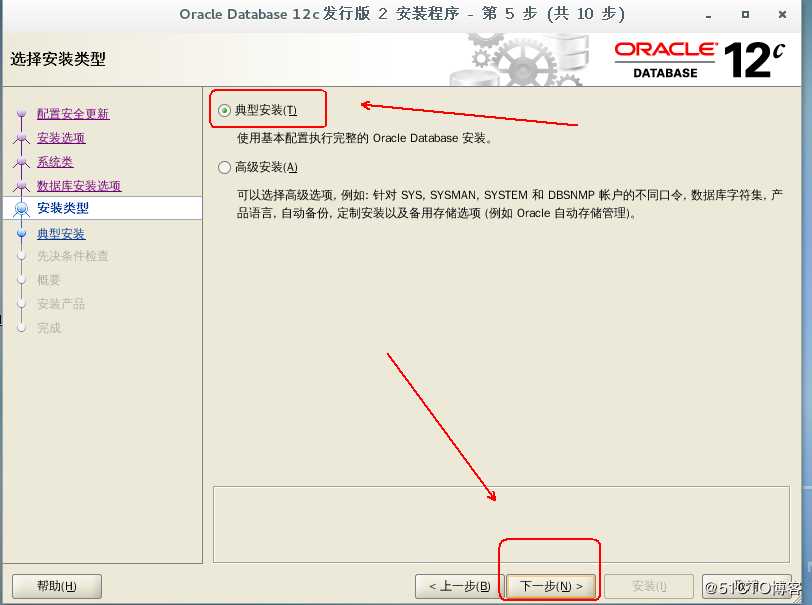Open help via the 帮助(H) button

click(56, 586)
